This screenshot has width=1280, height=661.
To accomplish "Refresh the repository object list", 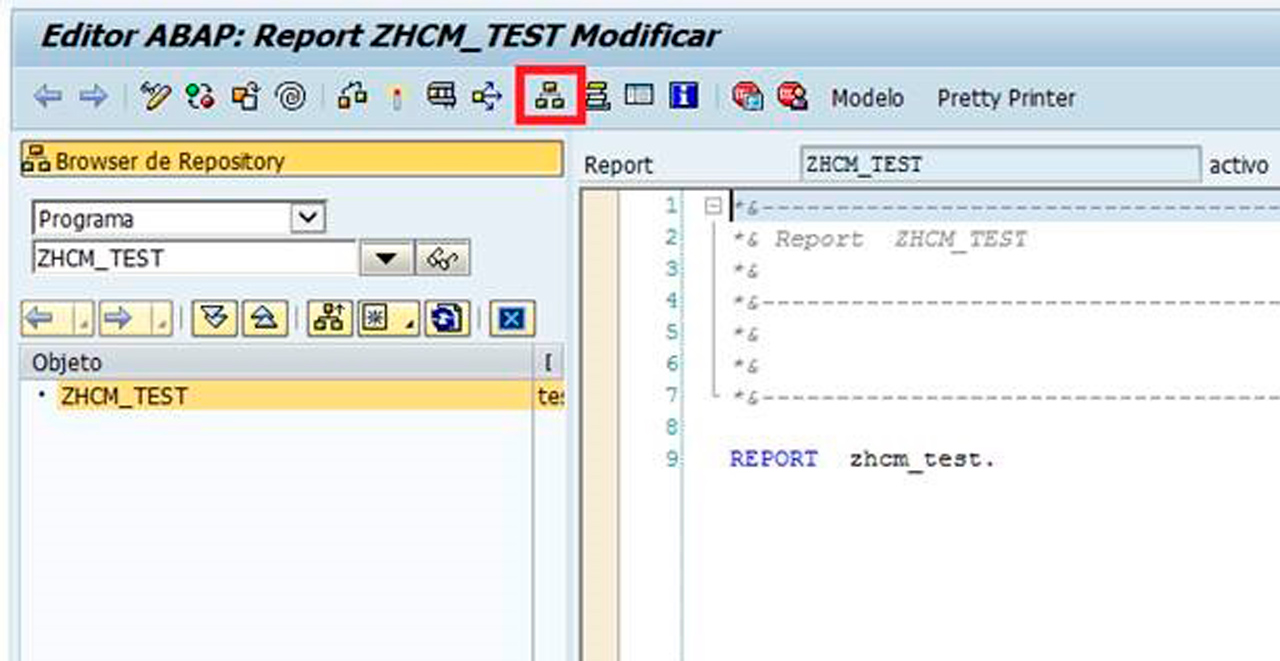I will click(447, 319).
